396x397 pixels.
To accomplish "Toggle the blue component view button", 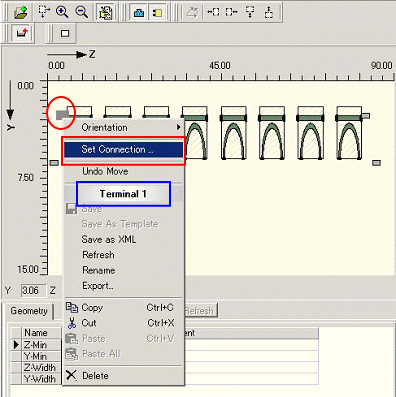I will tap(139, 13).
